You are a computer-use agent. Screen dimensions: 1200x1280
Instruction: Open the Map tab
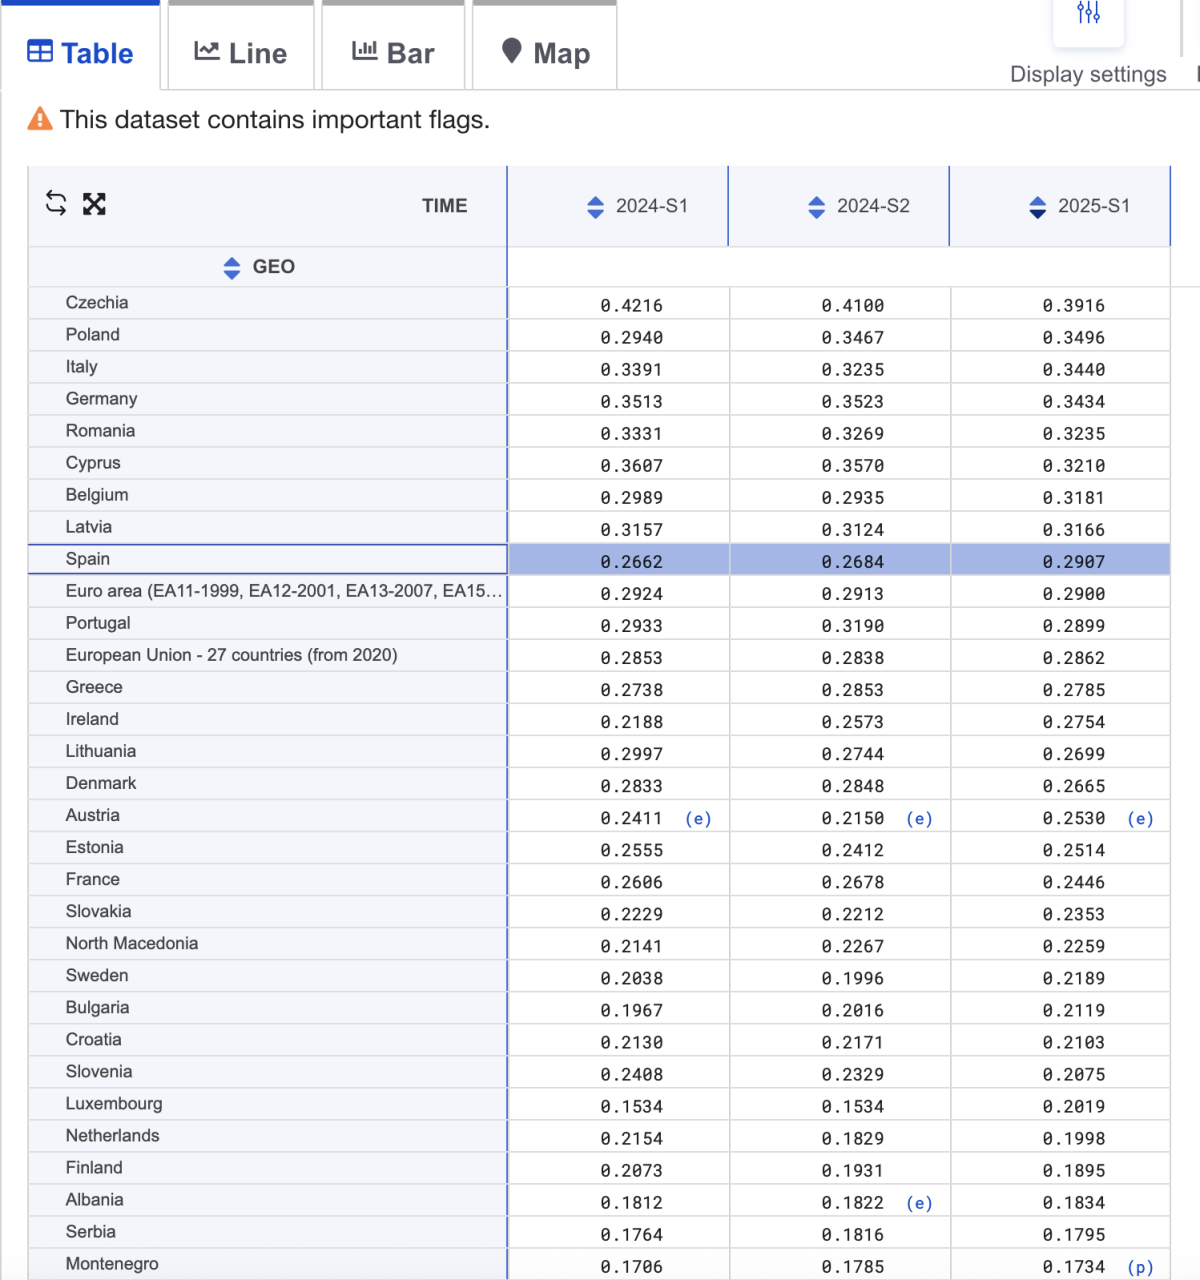545,53
